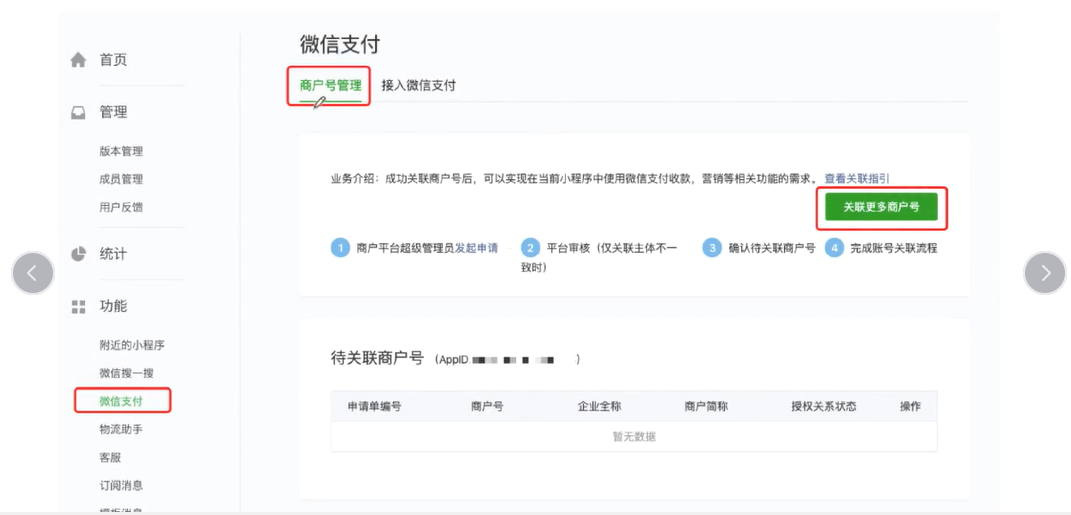Switch to the 接入微信支付 tab
This screenshot has height=515, width=1071.
(x=419, y=86)
